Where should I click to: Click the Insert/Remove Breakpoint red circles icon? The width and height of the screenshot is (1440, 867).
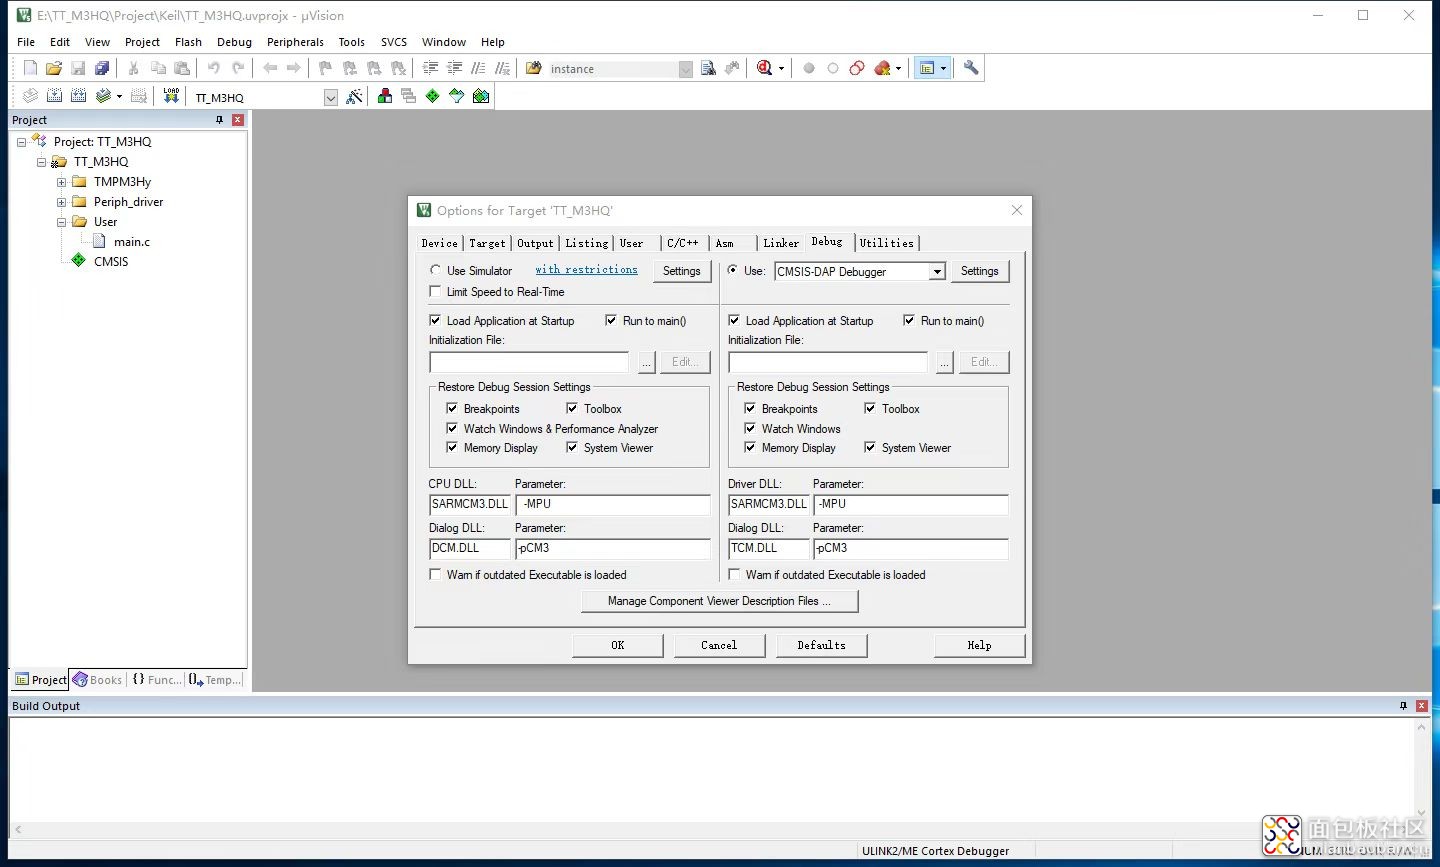[x=857, y=68]
